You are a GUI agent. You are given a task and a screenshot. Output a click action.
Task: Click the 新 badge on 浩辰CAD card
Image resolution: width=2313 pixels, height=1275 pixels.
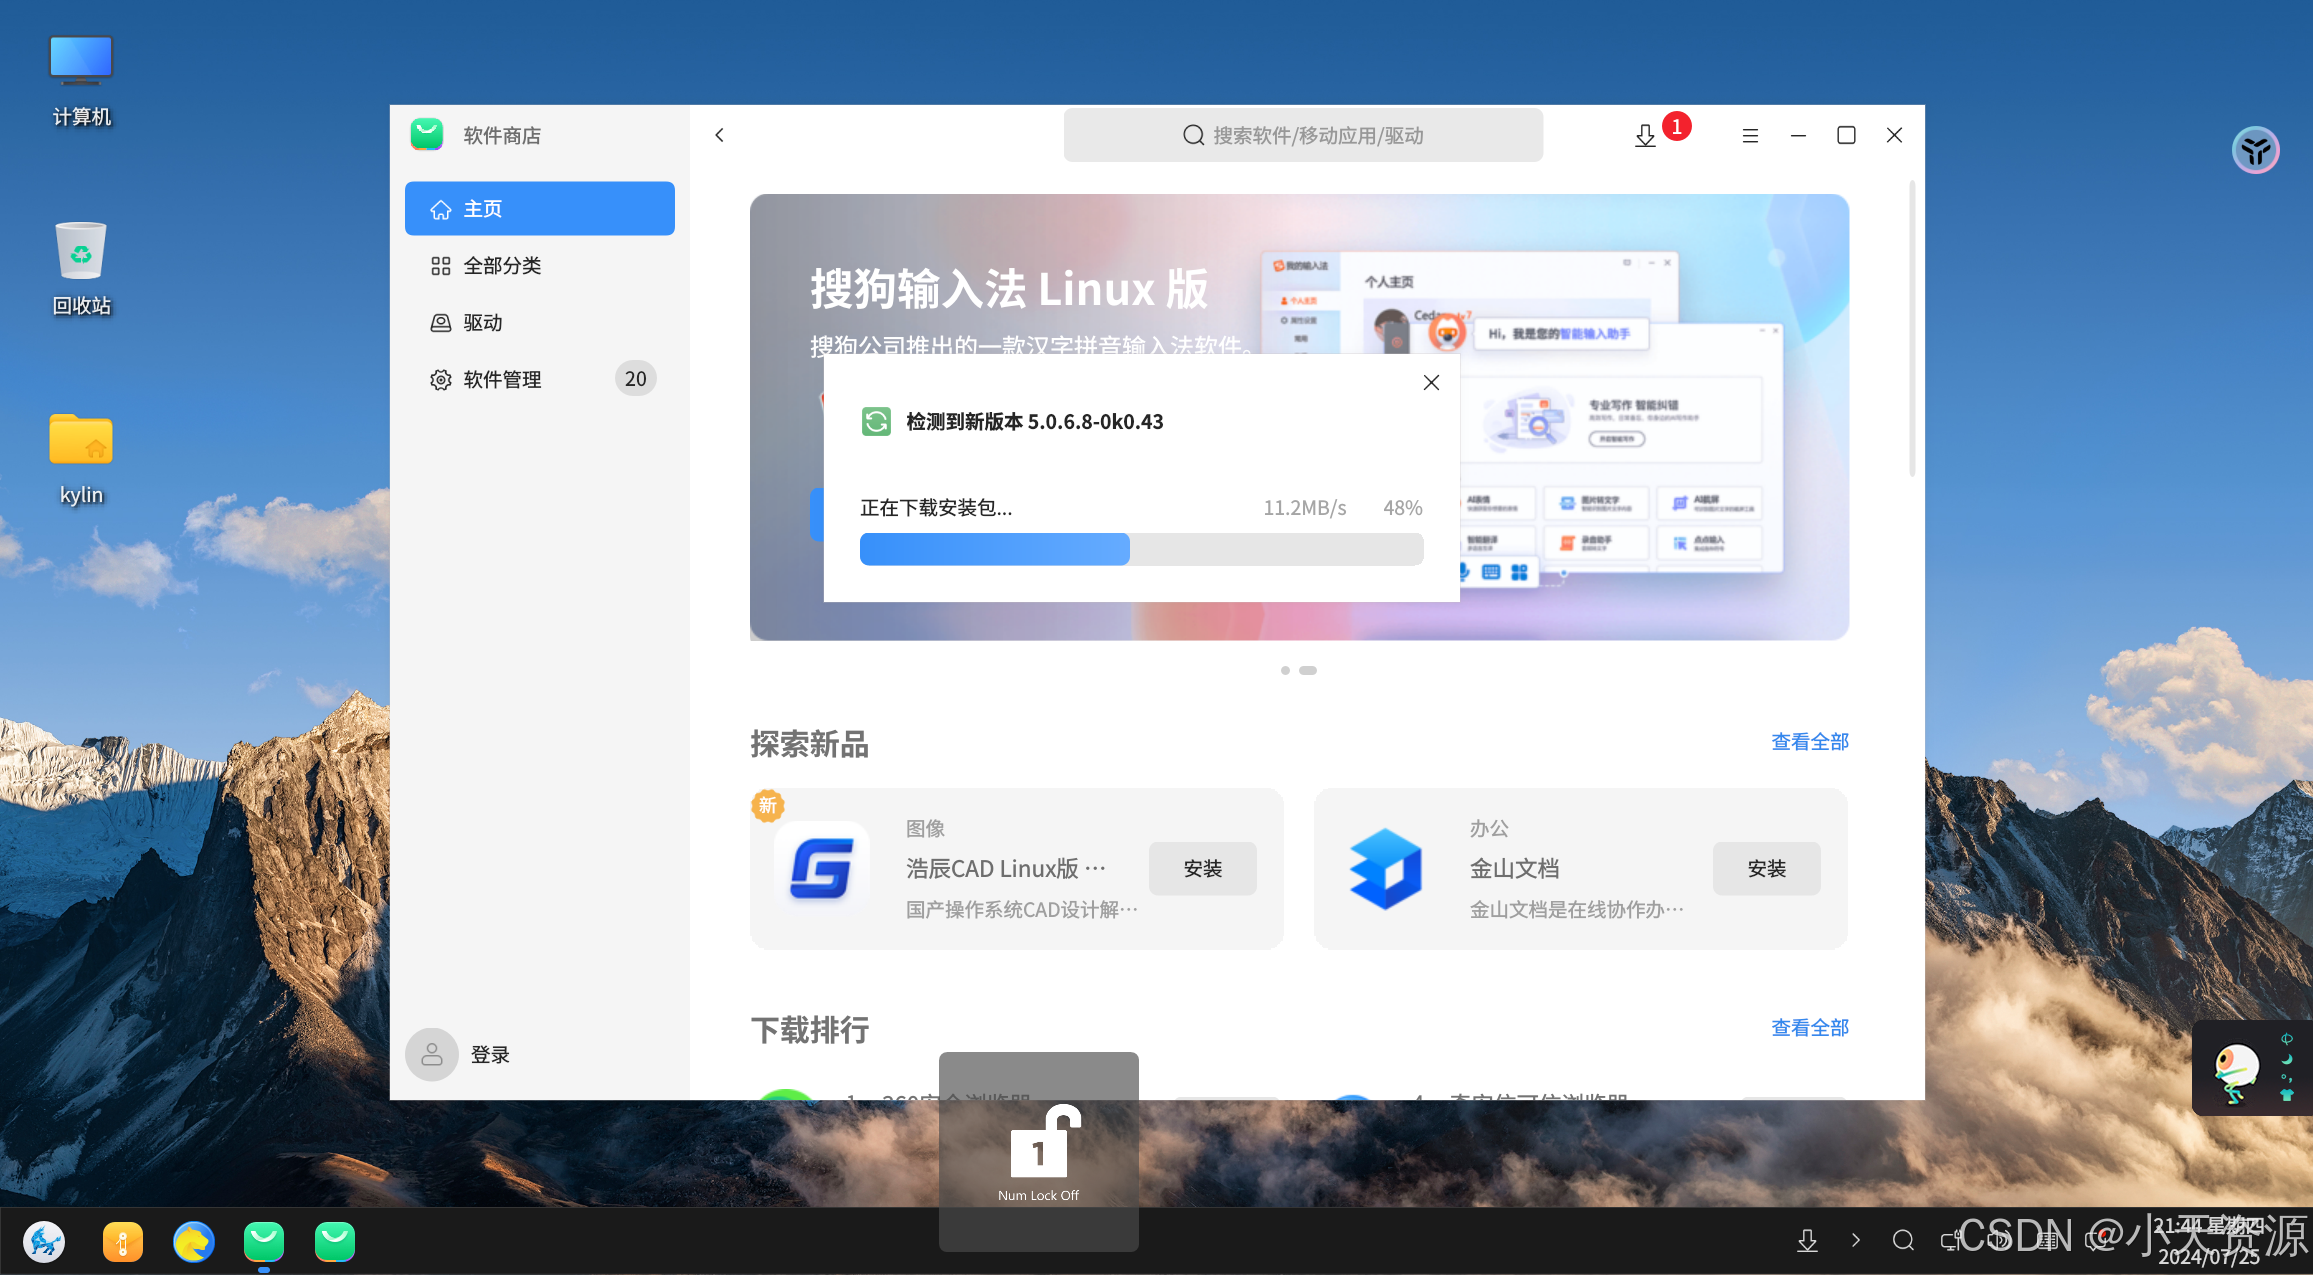tap(768, 805)
